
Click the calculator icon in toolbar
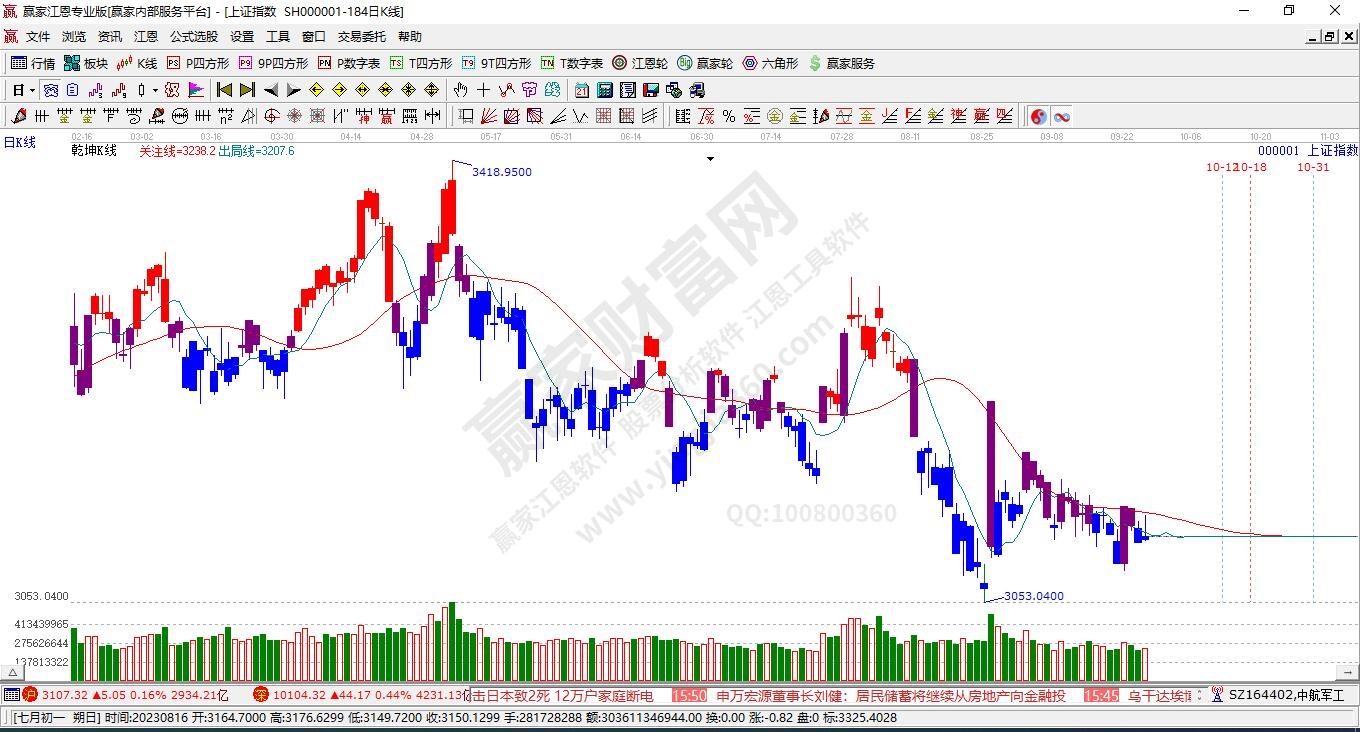[604, 90]
